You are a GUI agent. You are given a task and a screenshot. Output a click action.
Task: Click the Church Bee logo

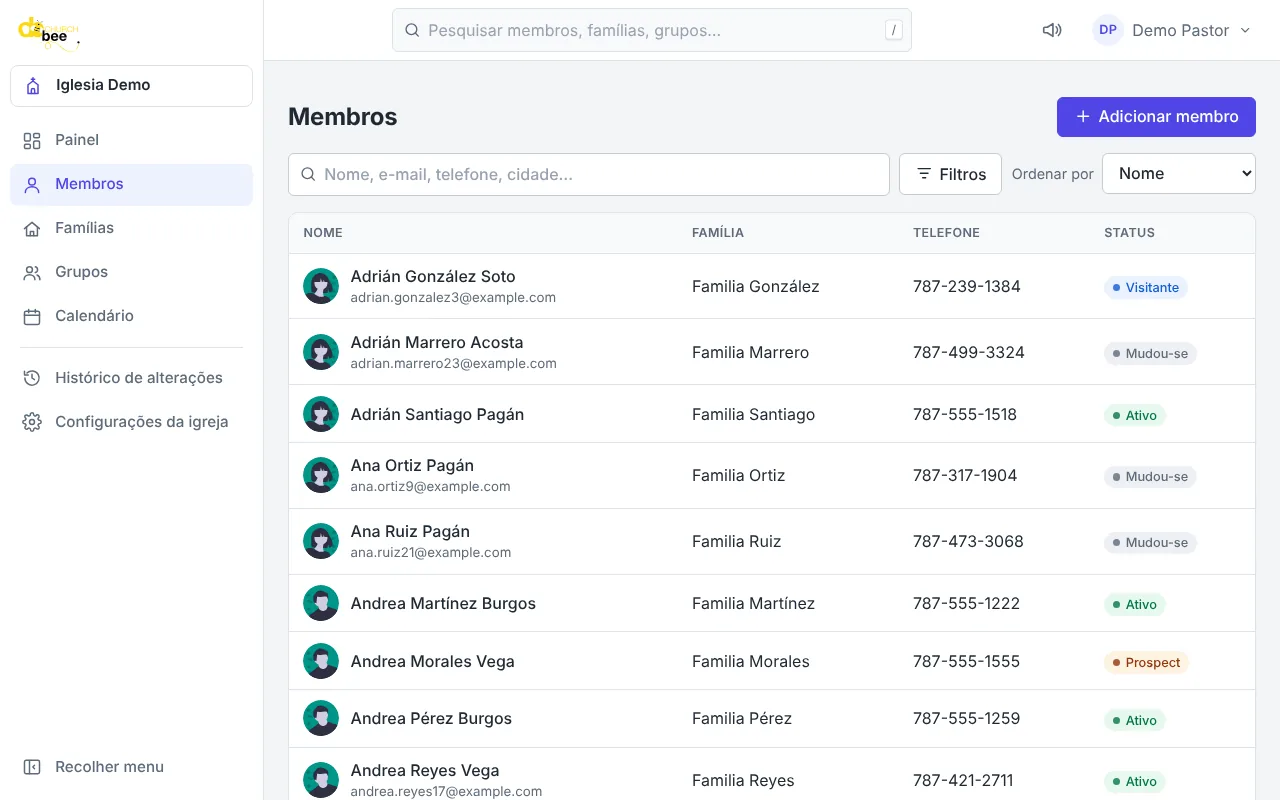tap(48, 32)
